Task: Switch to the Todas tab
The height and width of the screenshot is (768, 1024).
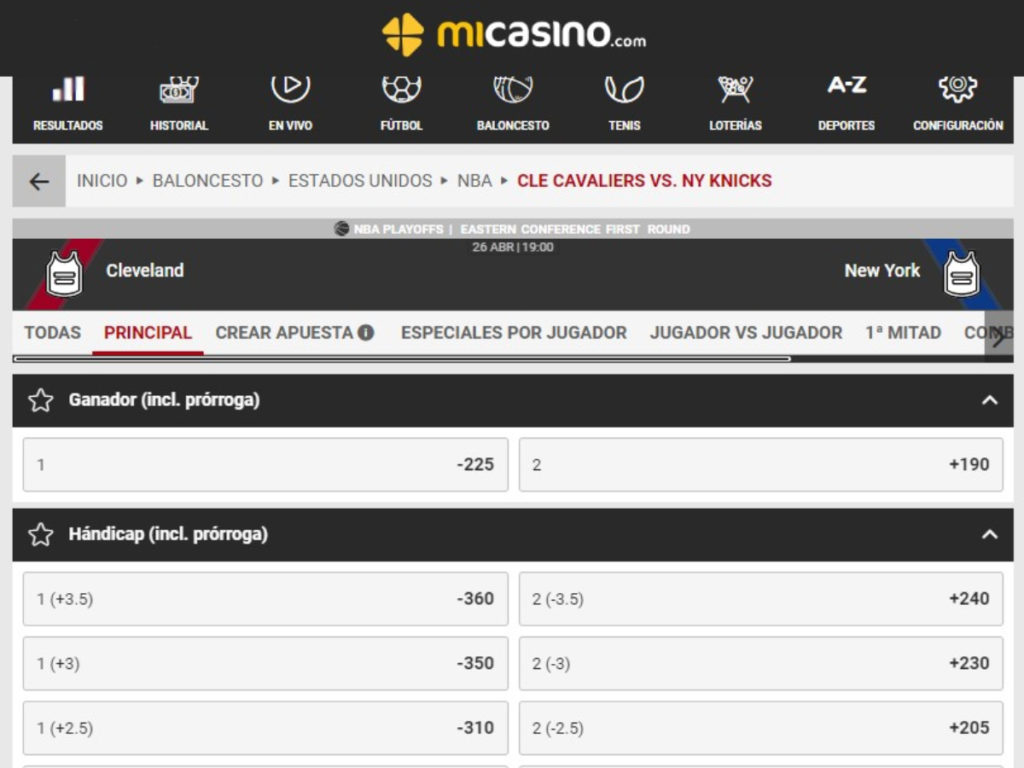Action: [x=53, y=332]
